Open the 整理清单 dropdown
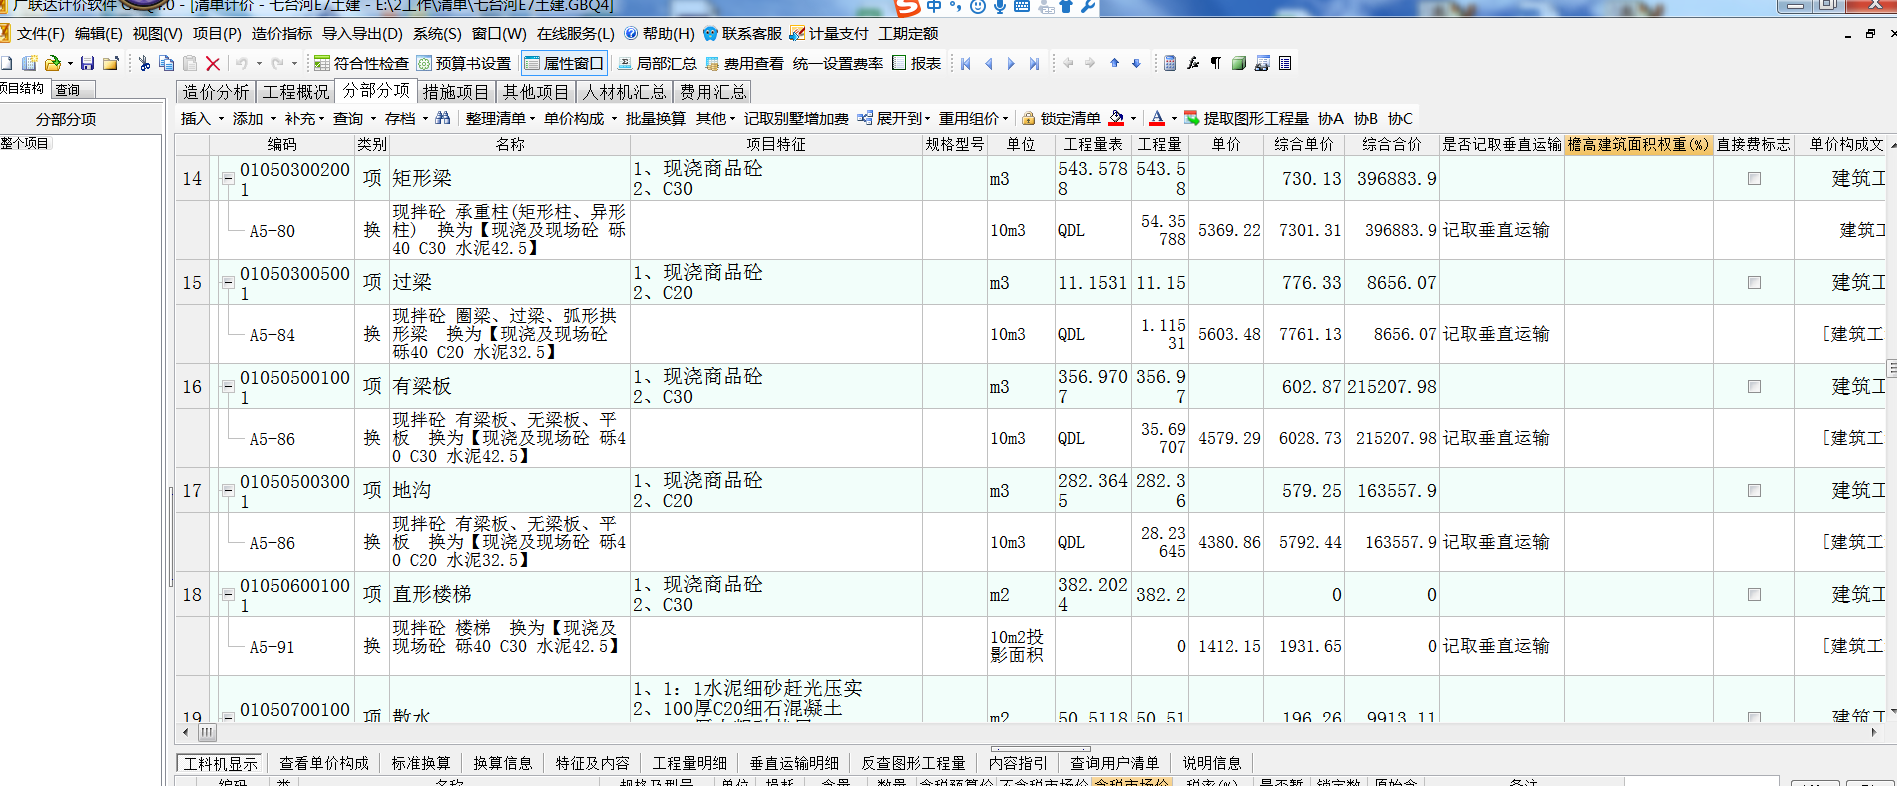This screenshot has height=786, width=1897. 500,118
